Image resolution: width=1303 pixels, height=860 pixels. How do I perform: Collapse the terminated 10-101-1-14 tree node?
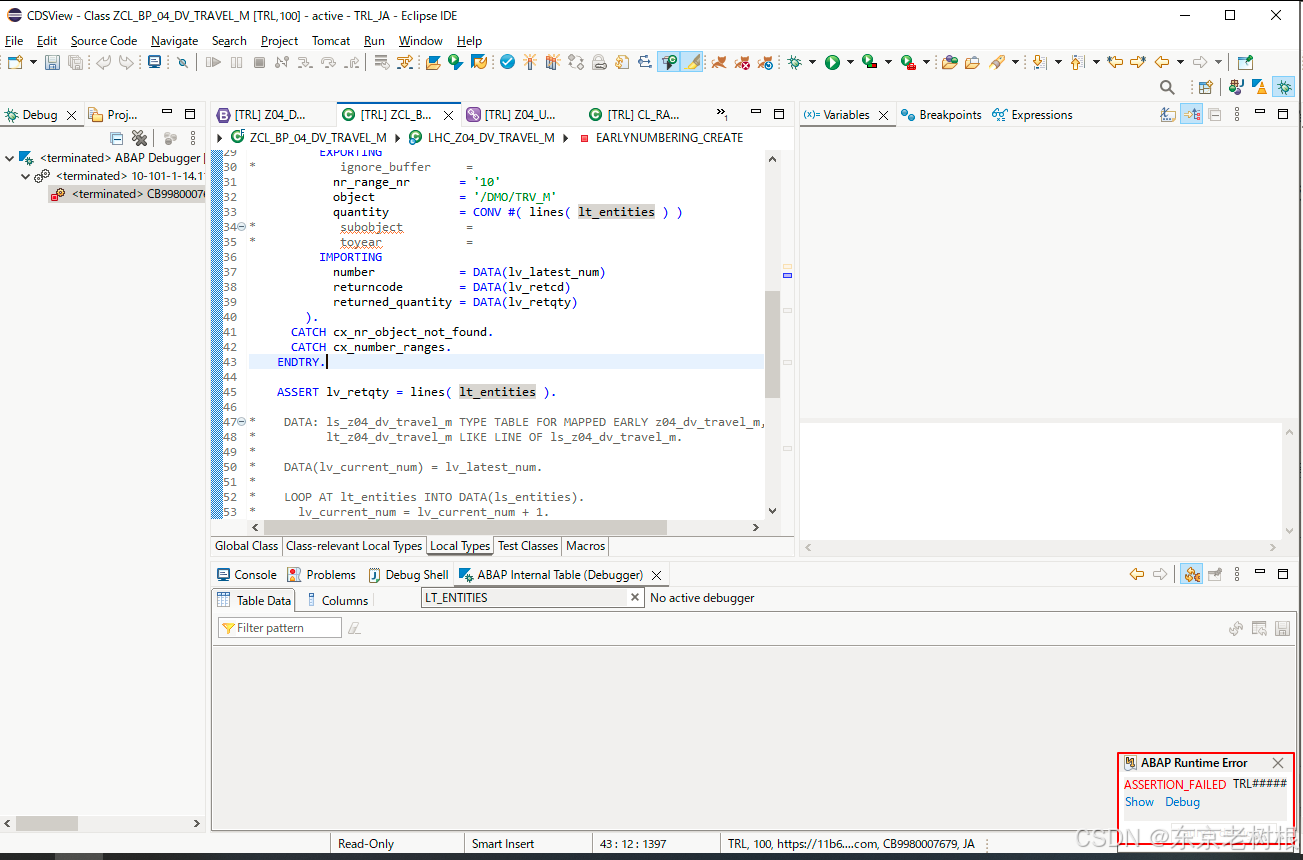pos(26,176)
